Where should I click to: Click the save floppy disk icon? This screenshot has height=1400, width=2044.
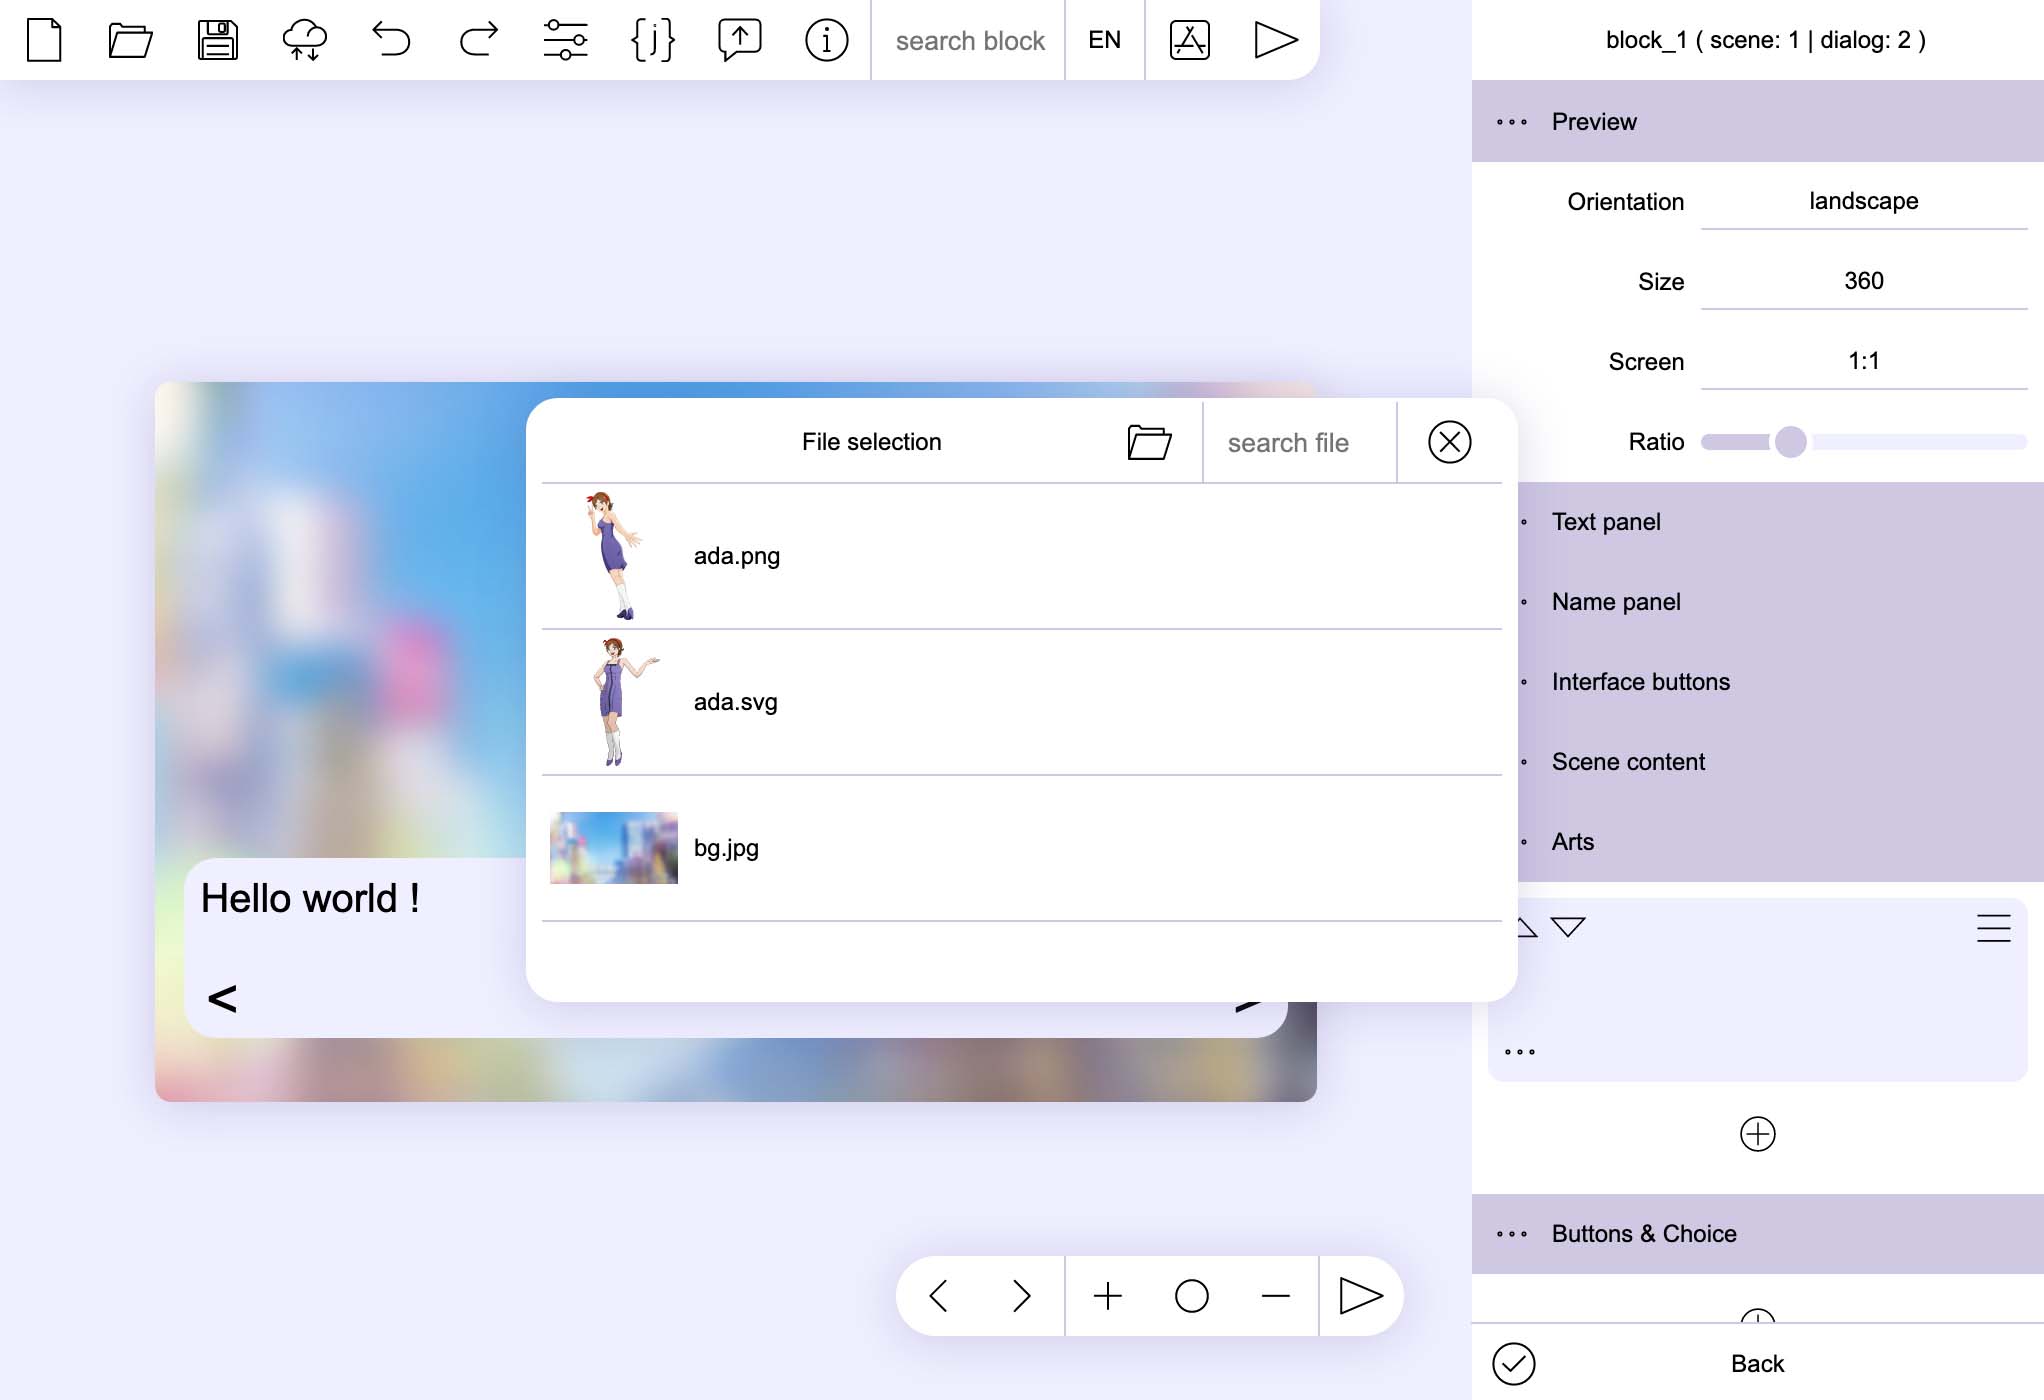click(x=217, y=40)
